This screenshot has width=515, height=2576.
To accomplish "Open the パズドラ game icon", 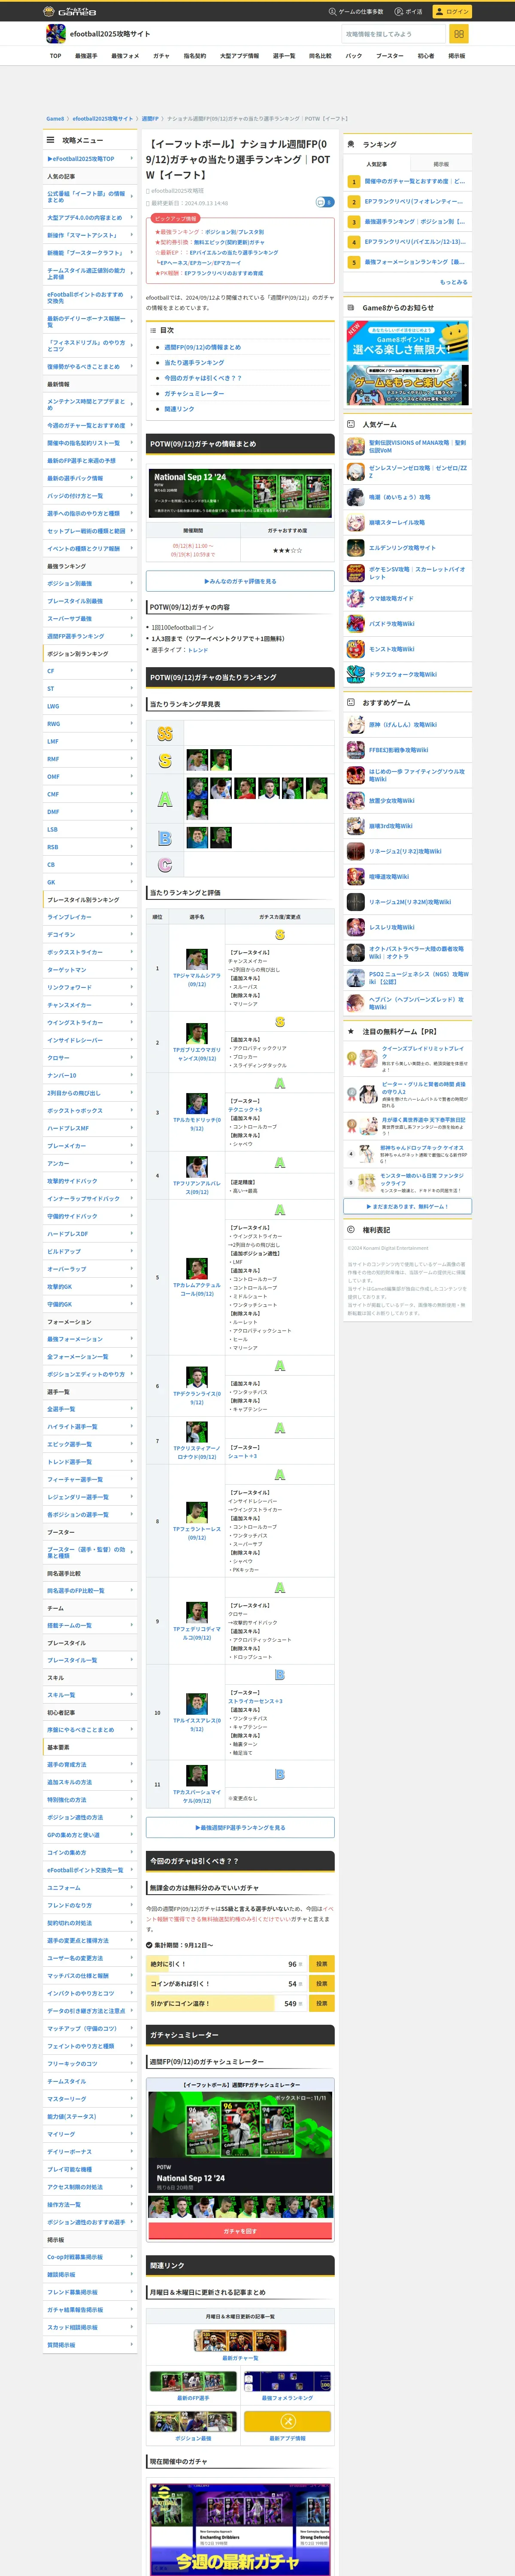I will click(x=356, y=624).
